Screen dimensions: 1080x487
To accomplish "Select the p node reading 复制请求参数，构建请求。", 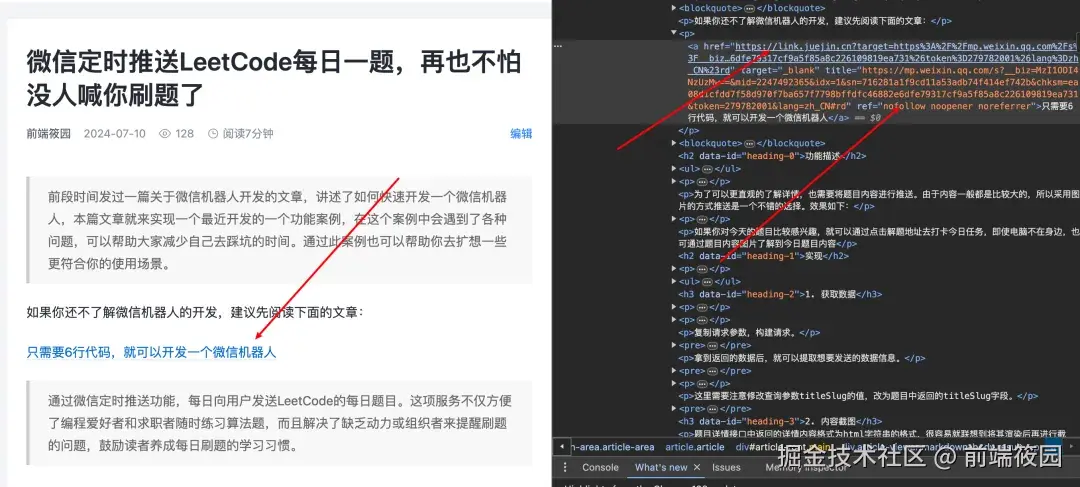I will coord(749,333).
